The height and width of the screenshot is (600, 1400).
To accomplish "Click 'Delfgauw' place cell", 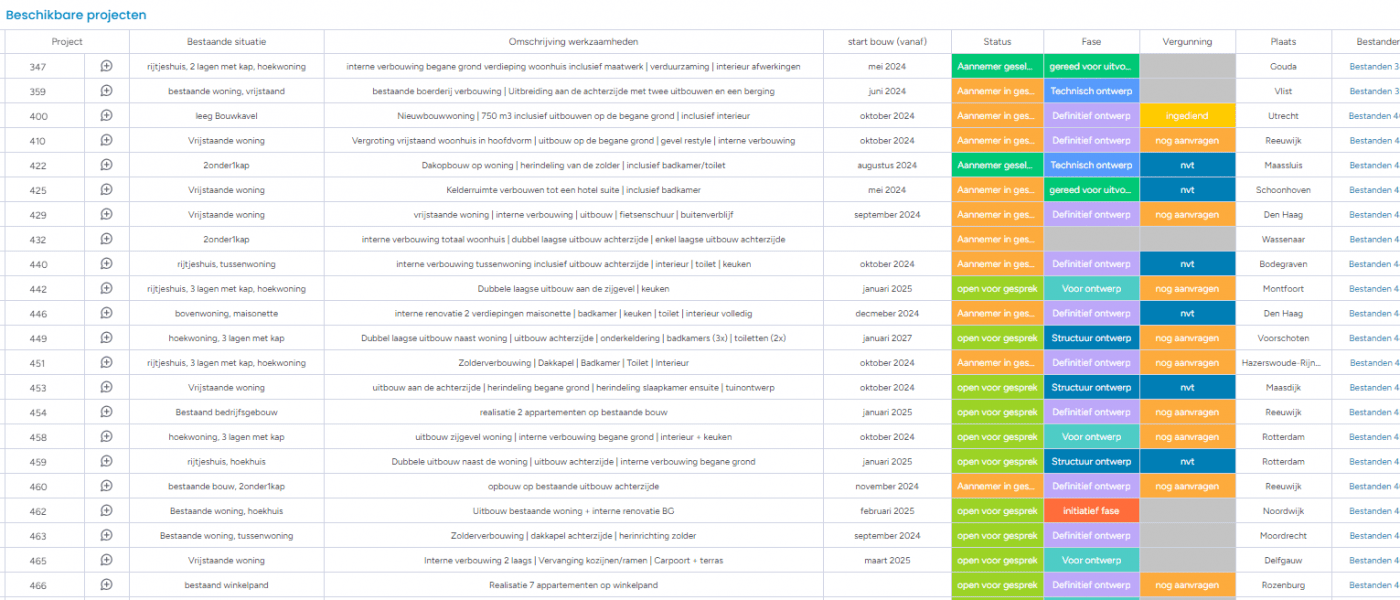I will [x=1283, y=560].
